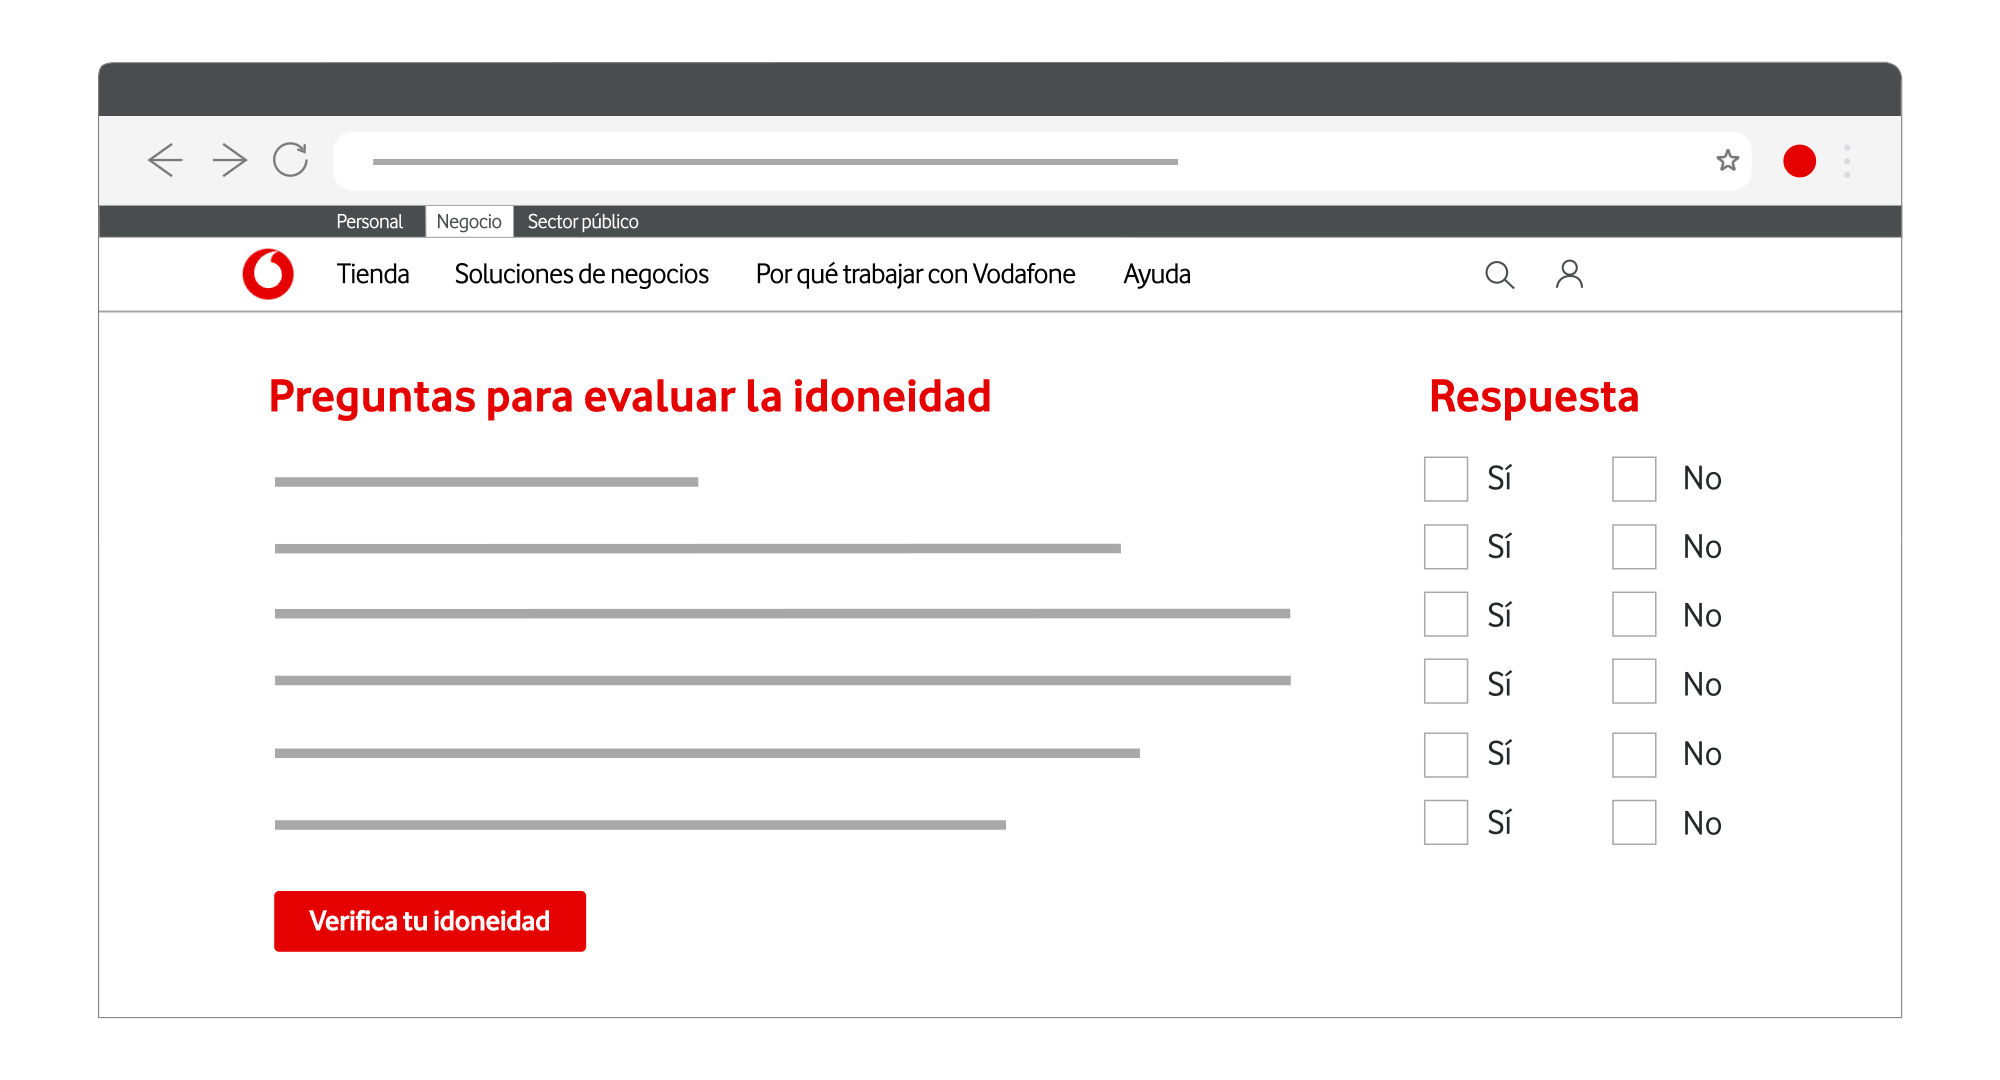
Task: Check No for the last question
Action: 1634,822
